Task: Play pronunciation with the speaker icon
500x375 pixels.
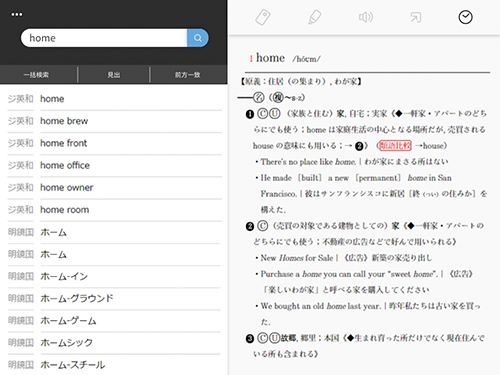Action: (366, 17)
